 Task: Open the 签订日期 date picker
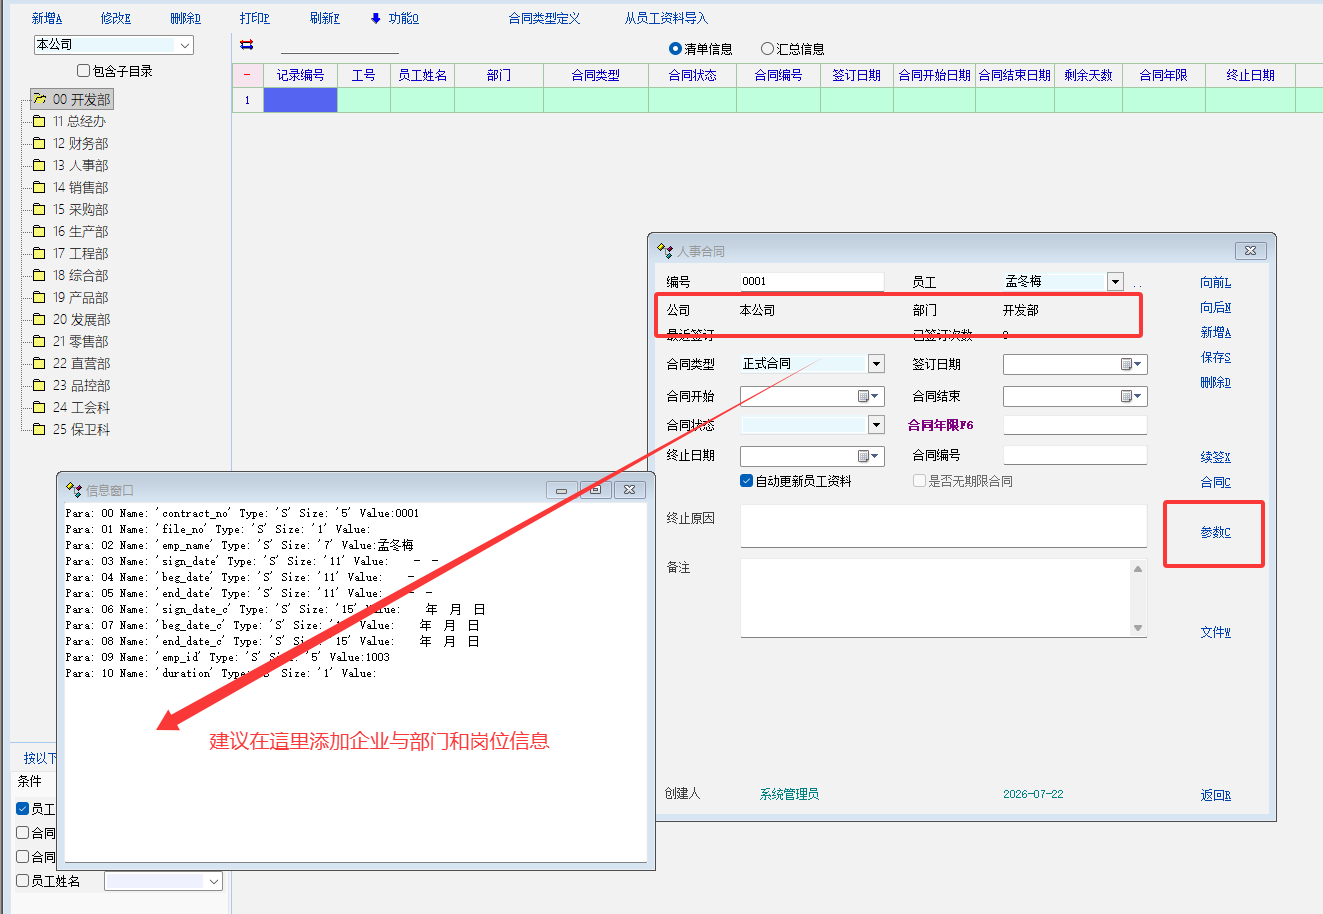[1132, 365]
